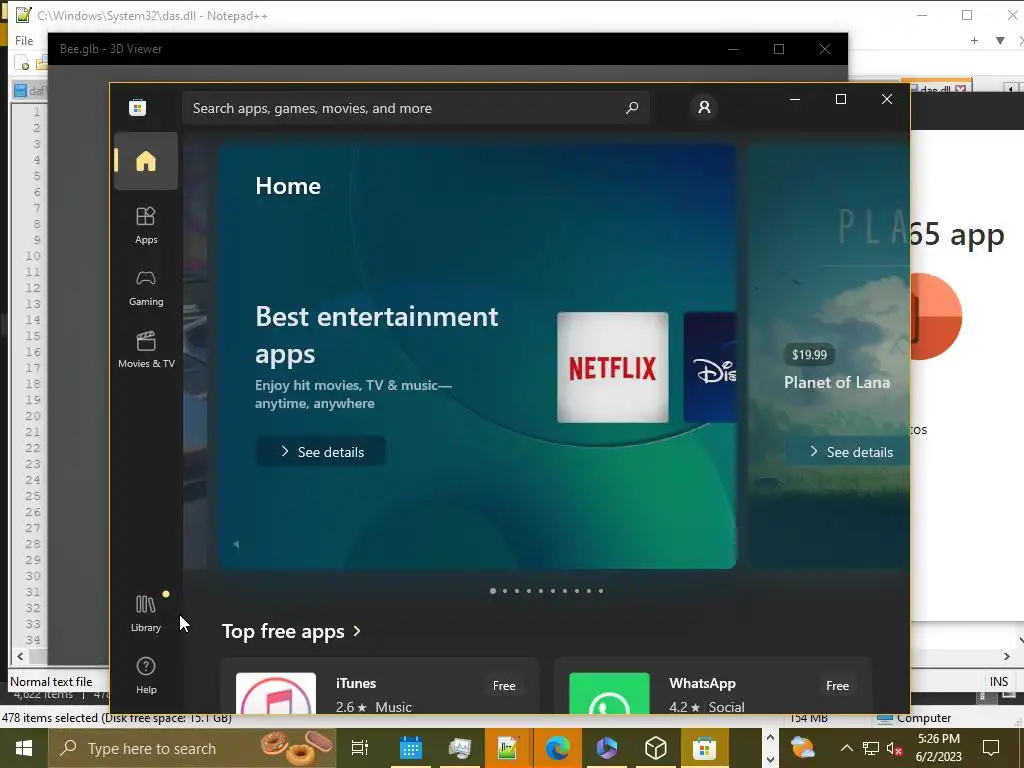Screen dimensions: 1024x768
Task: Click the INS indicator in Notepad++ status bar
Action: (999, 681)
